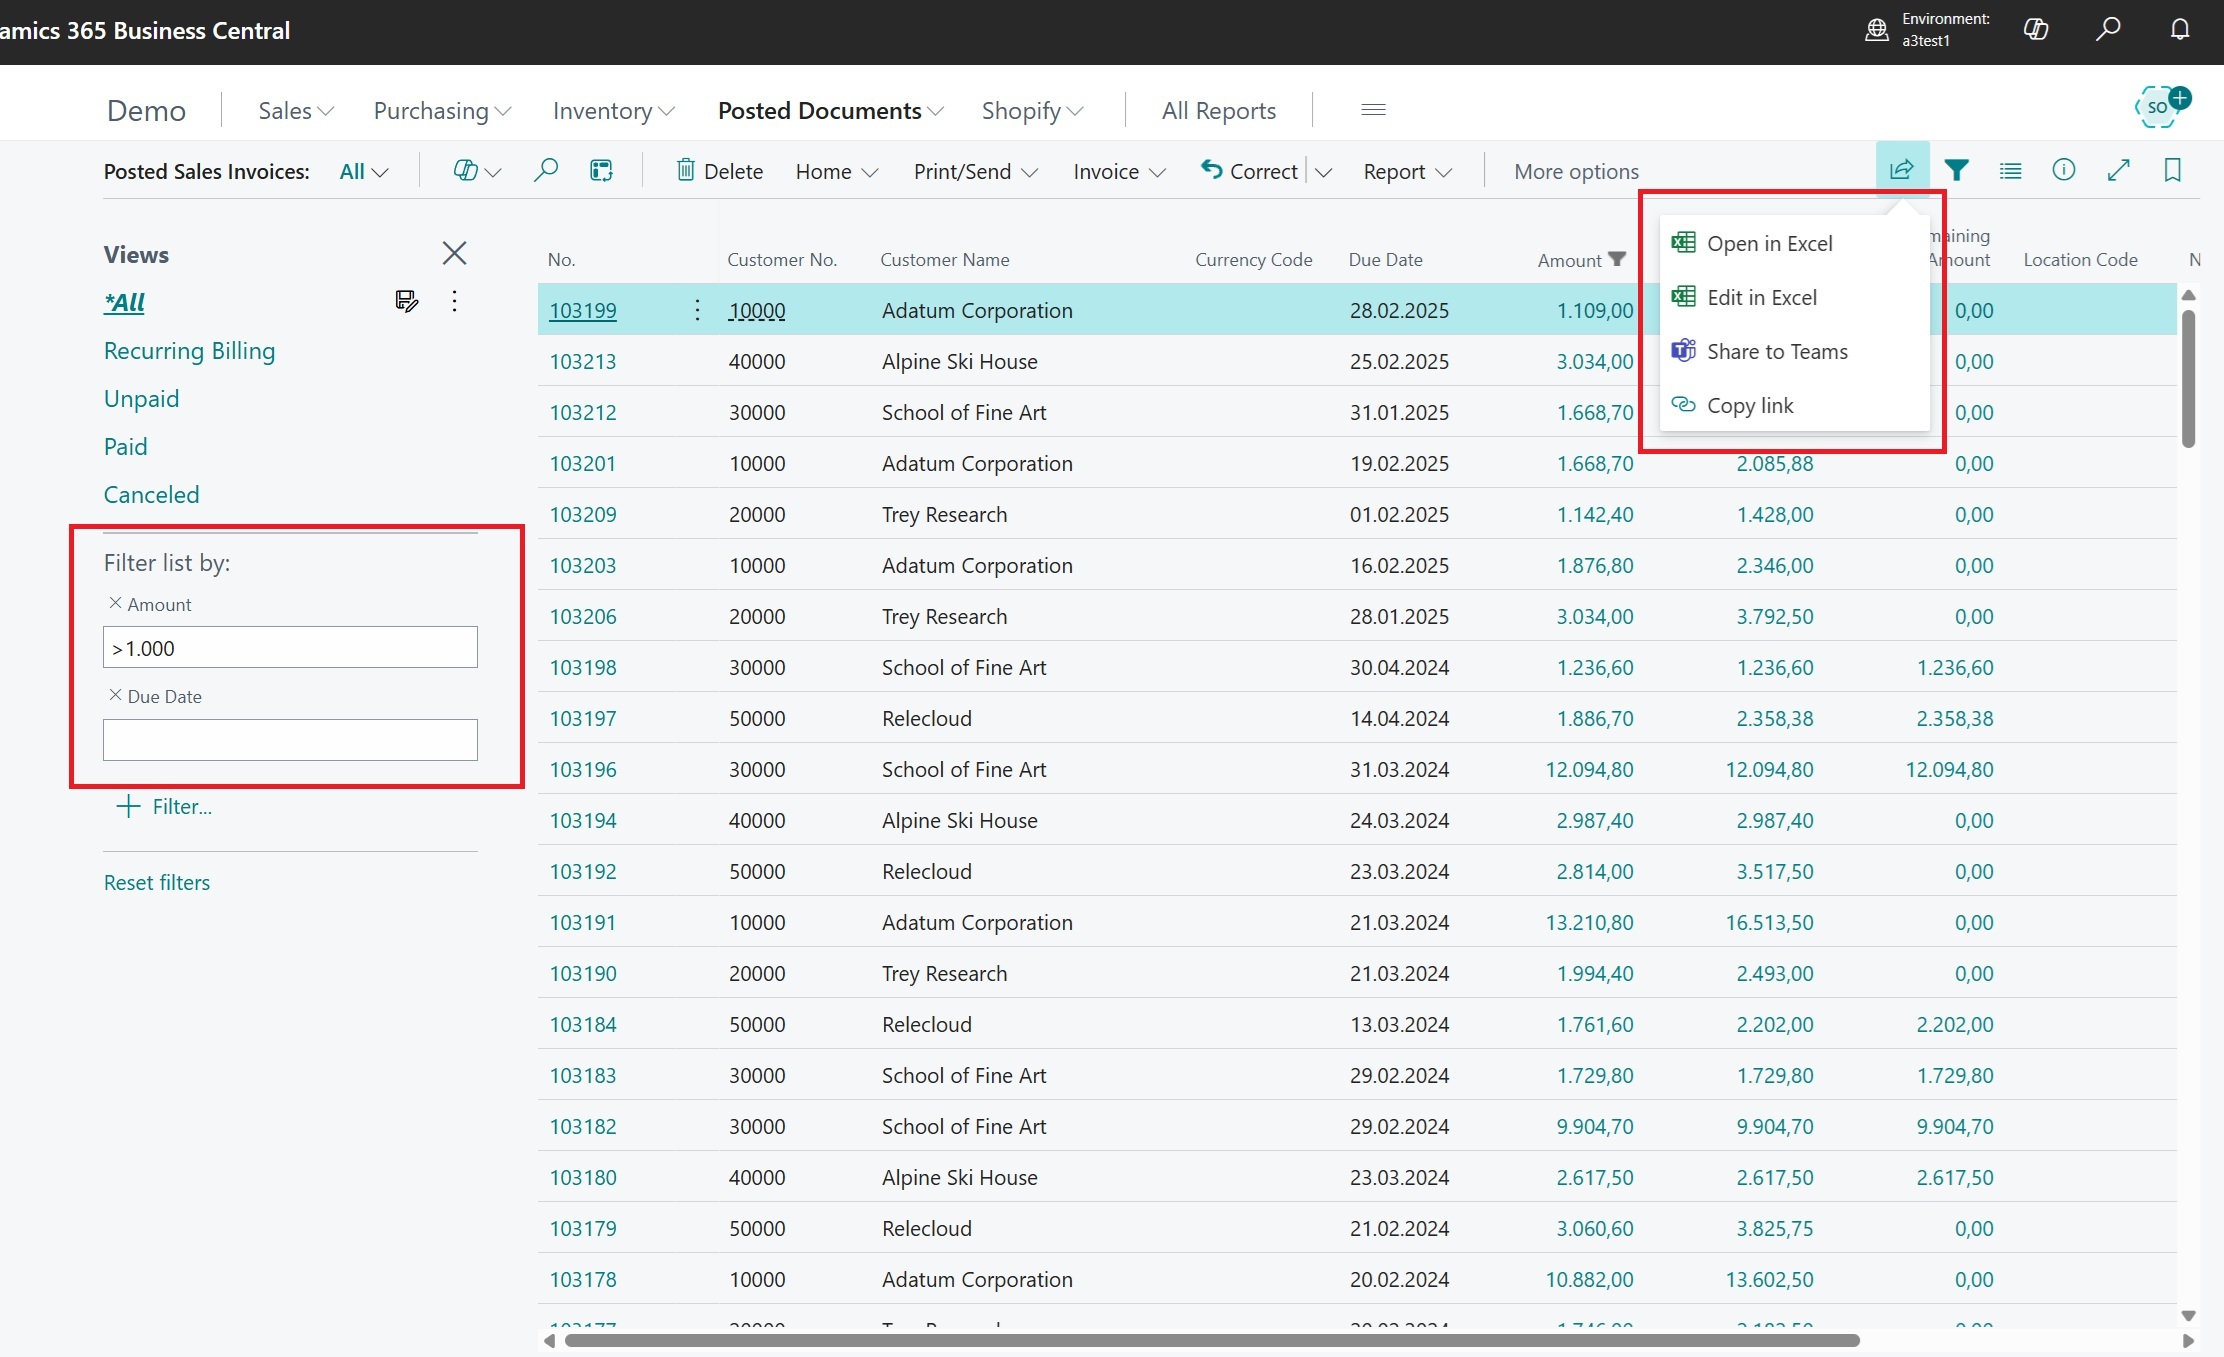The width and height of the screenshot is (2224, 1357).
Task: Search the list with the magnifier icon
Action: [546, 171]
